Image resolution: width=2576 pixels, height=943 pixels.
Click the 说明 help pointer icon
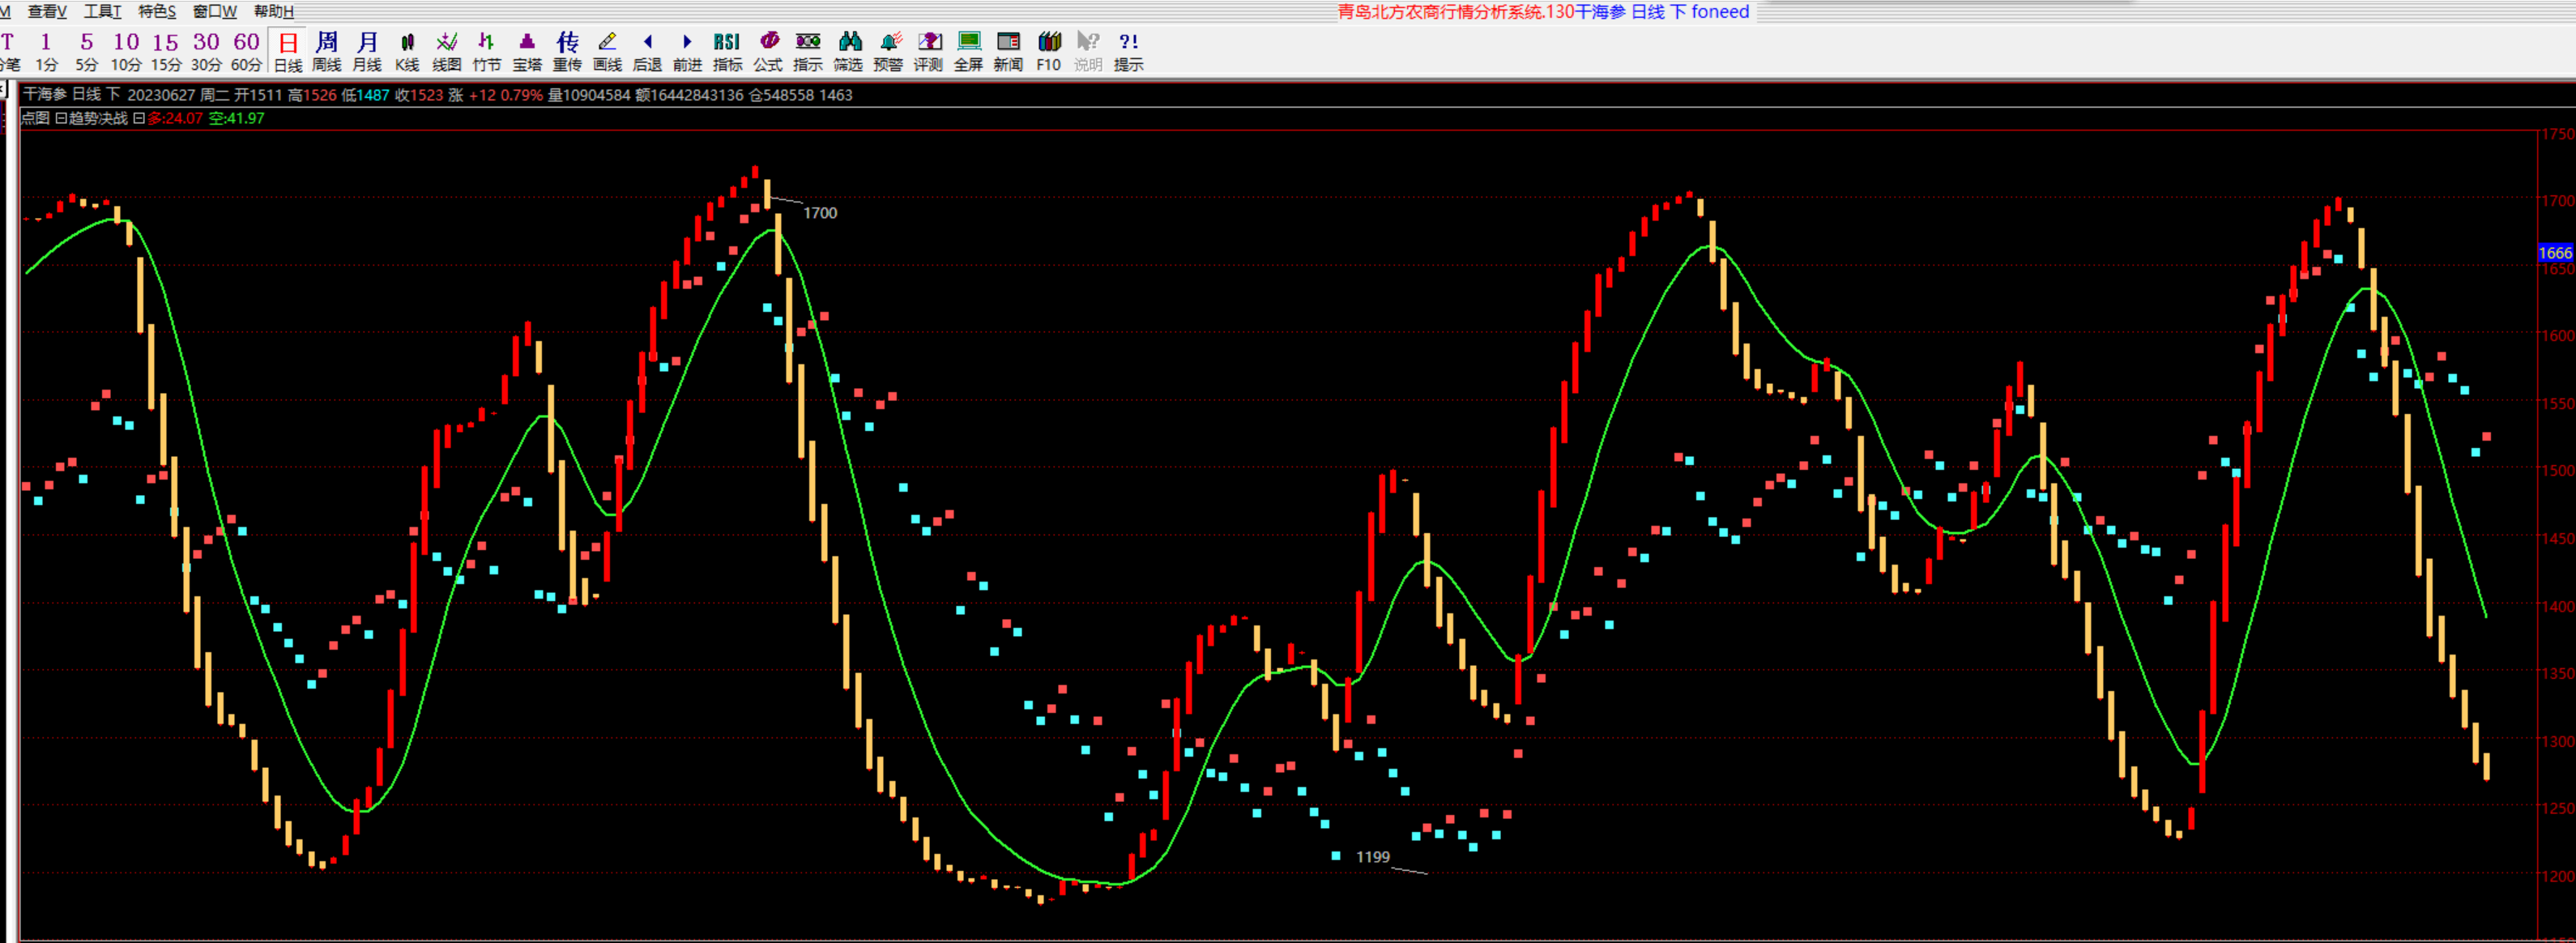[x=1088, y=51]
